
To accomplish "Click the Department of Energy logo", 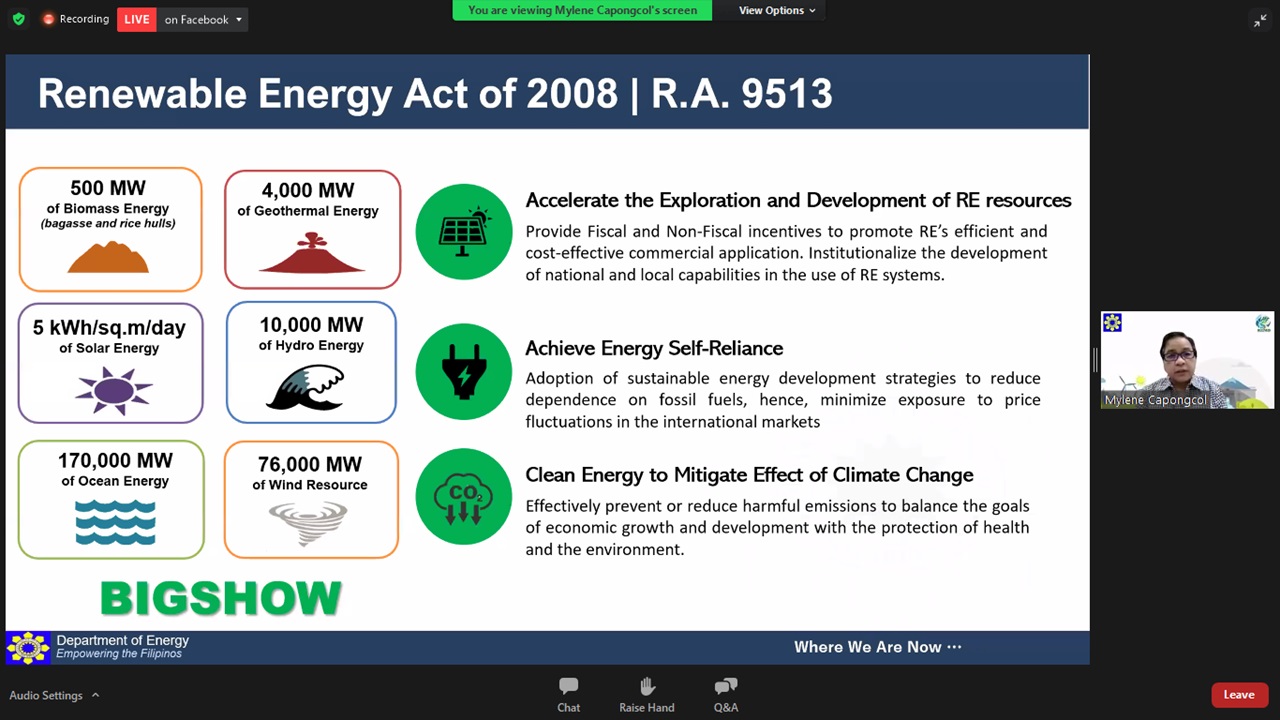I will pyautogui.click(x=28, y=648).
